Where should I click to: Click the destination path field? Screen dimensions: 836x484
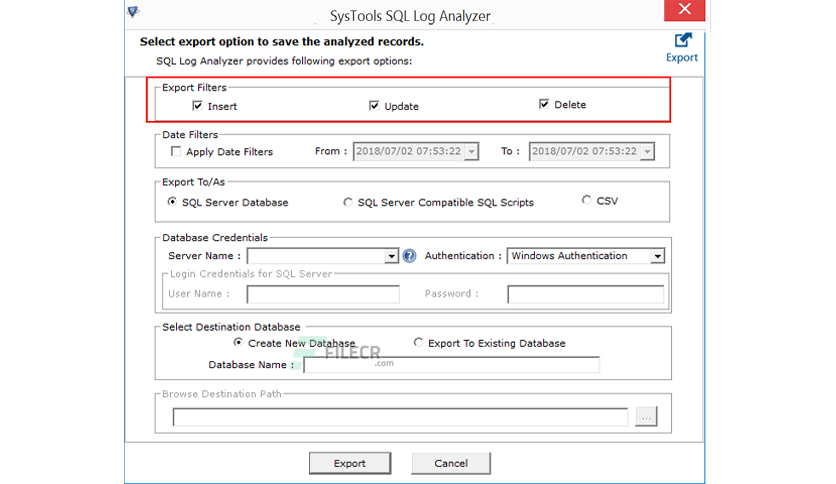point(400,417)
